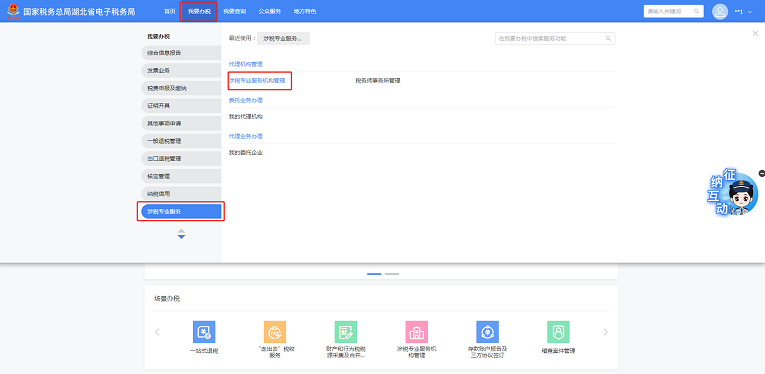
Task: Click the 委托业务办理 section heading
Action: pos(246,100)
